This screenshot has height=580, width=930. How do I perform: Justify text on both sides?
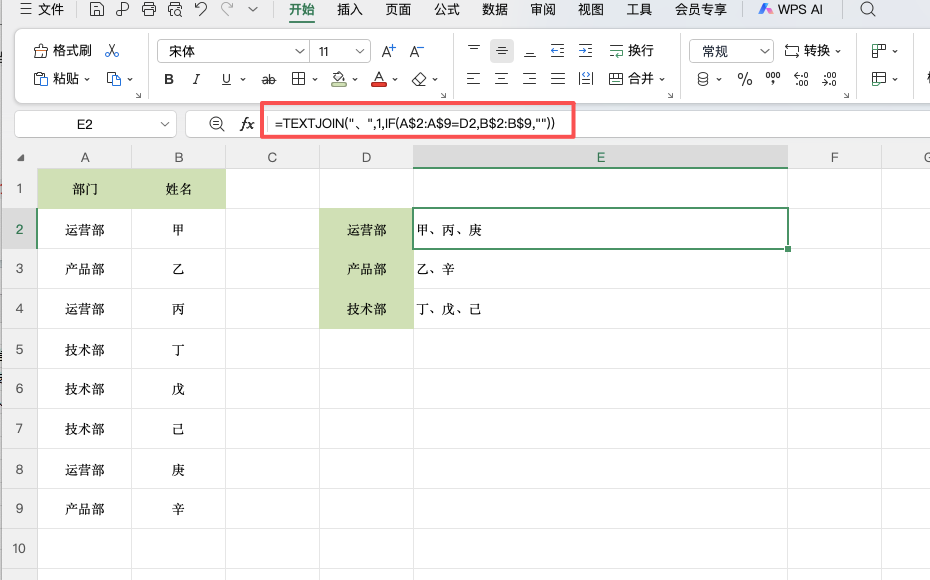point(558,78)
